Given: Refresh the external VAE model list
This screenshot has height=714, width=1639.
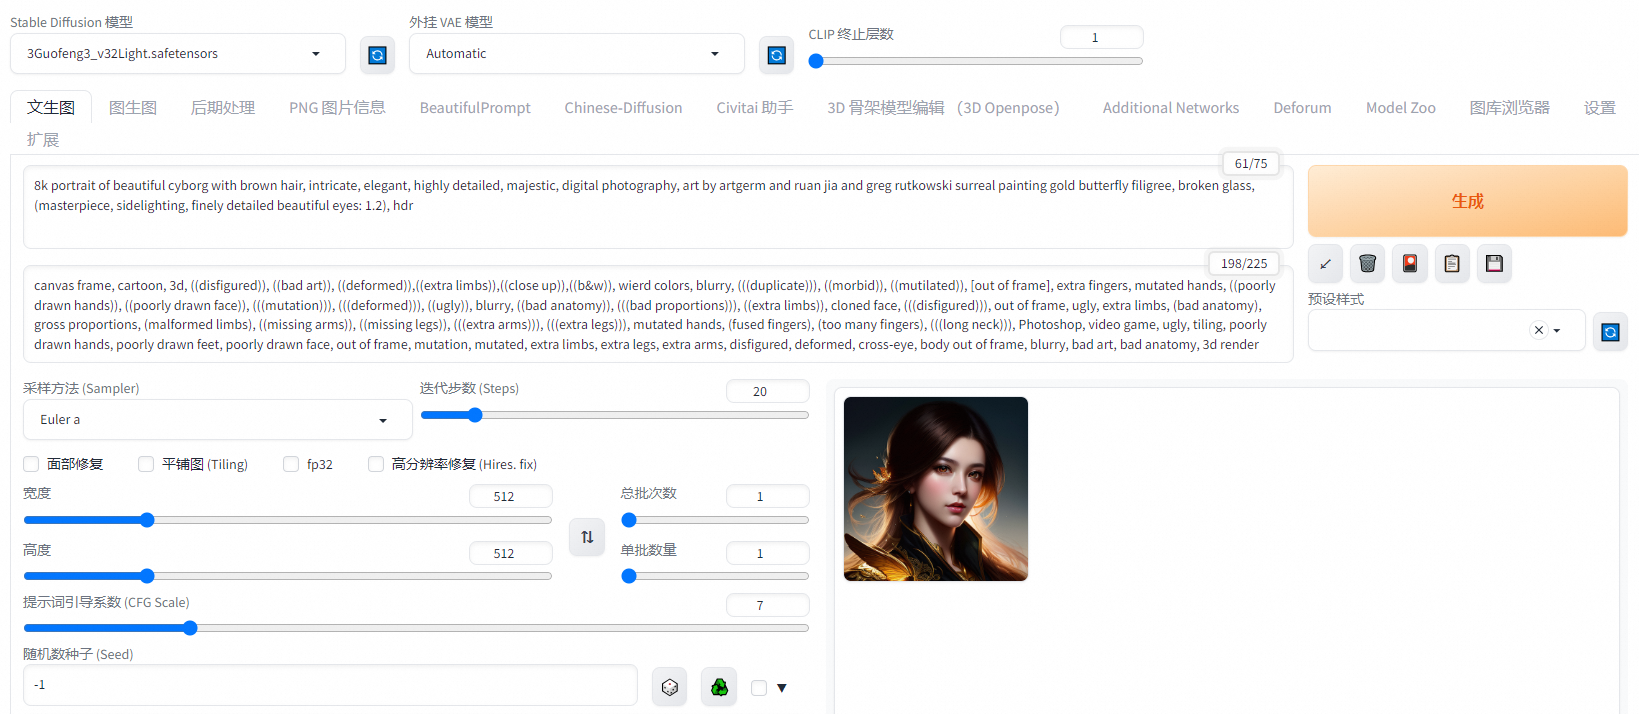Looking at the screenshot, I should [x=776, y=55].
